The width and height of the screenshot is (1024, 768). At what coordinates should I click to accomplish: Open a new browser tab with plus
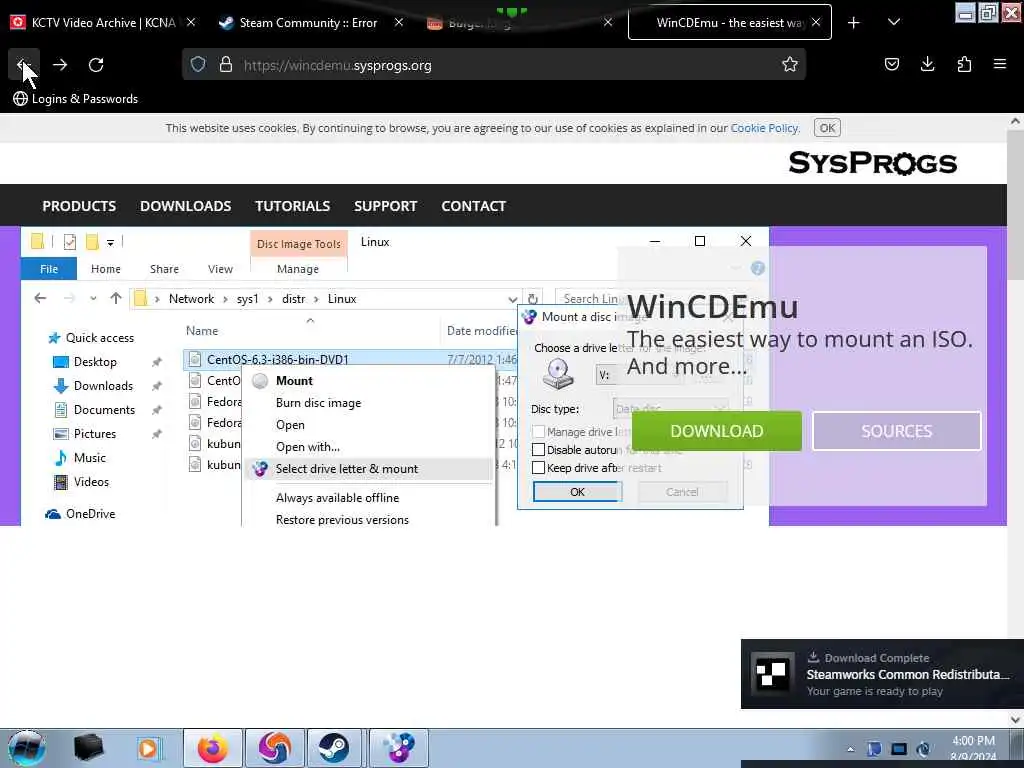(x=854, y=23)
